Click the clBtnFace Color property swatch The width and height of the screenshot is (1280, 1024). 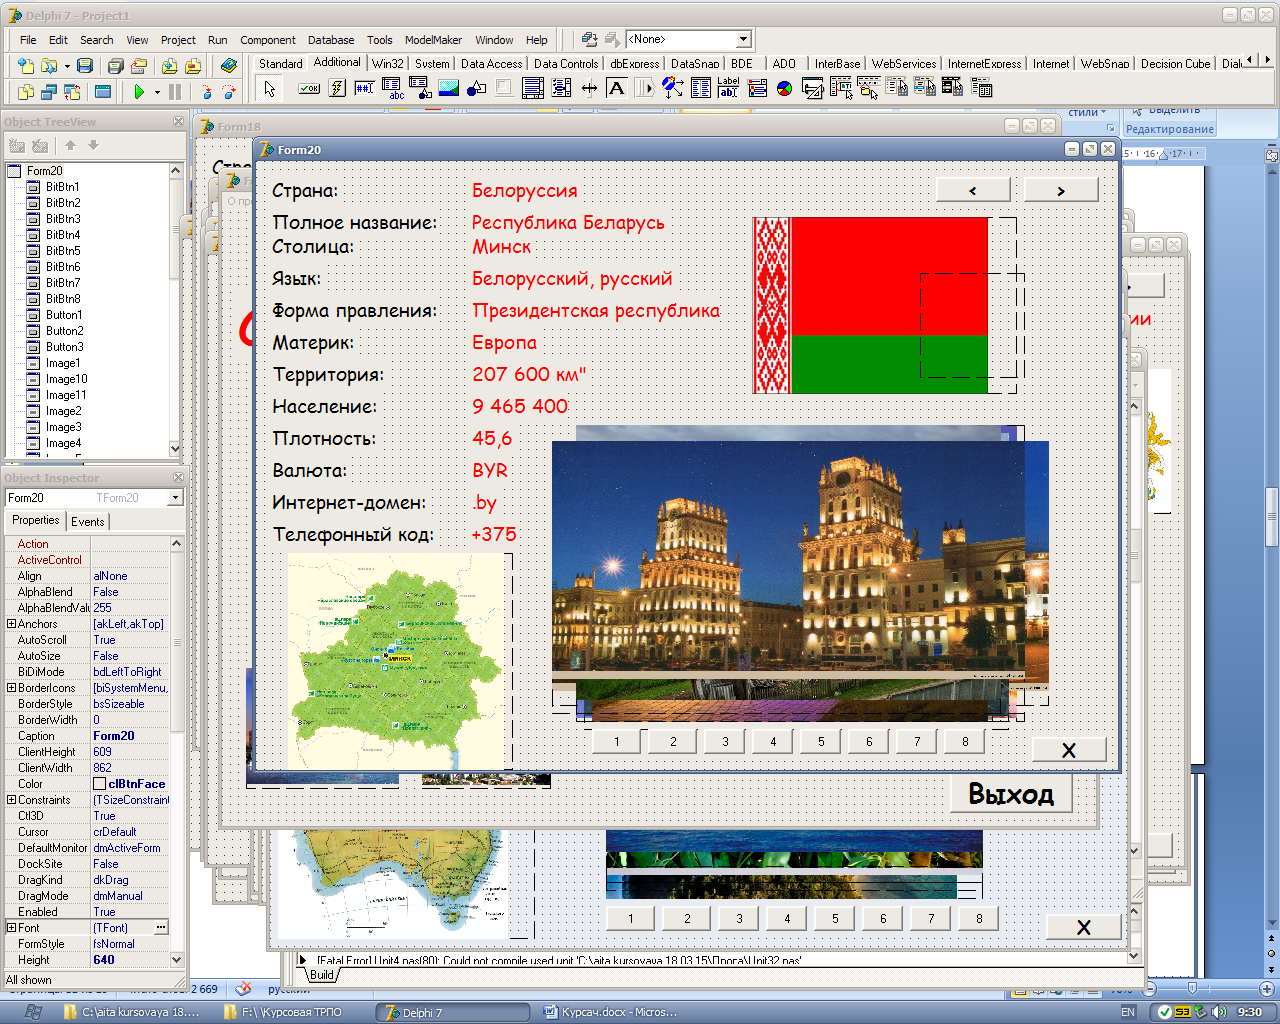100,784
